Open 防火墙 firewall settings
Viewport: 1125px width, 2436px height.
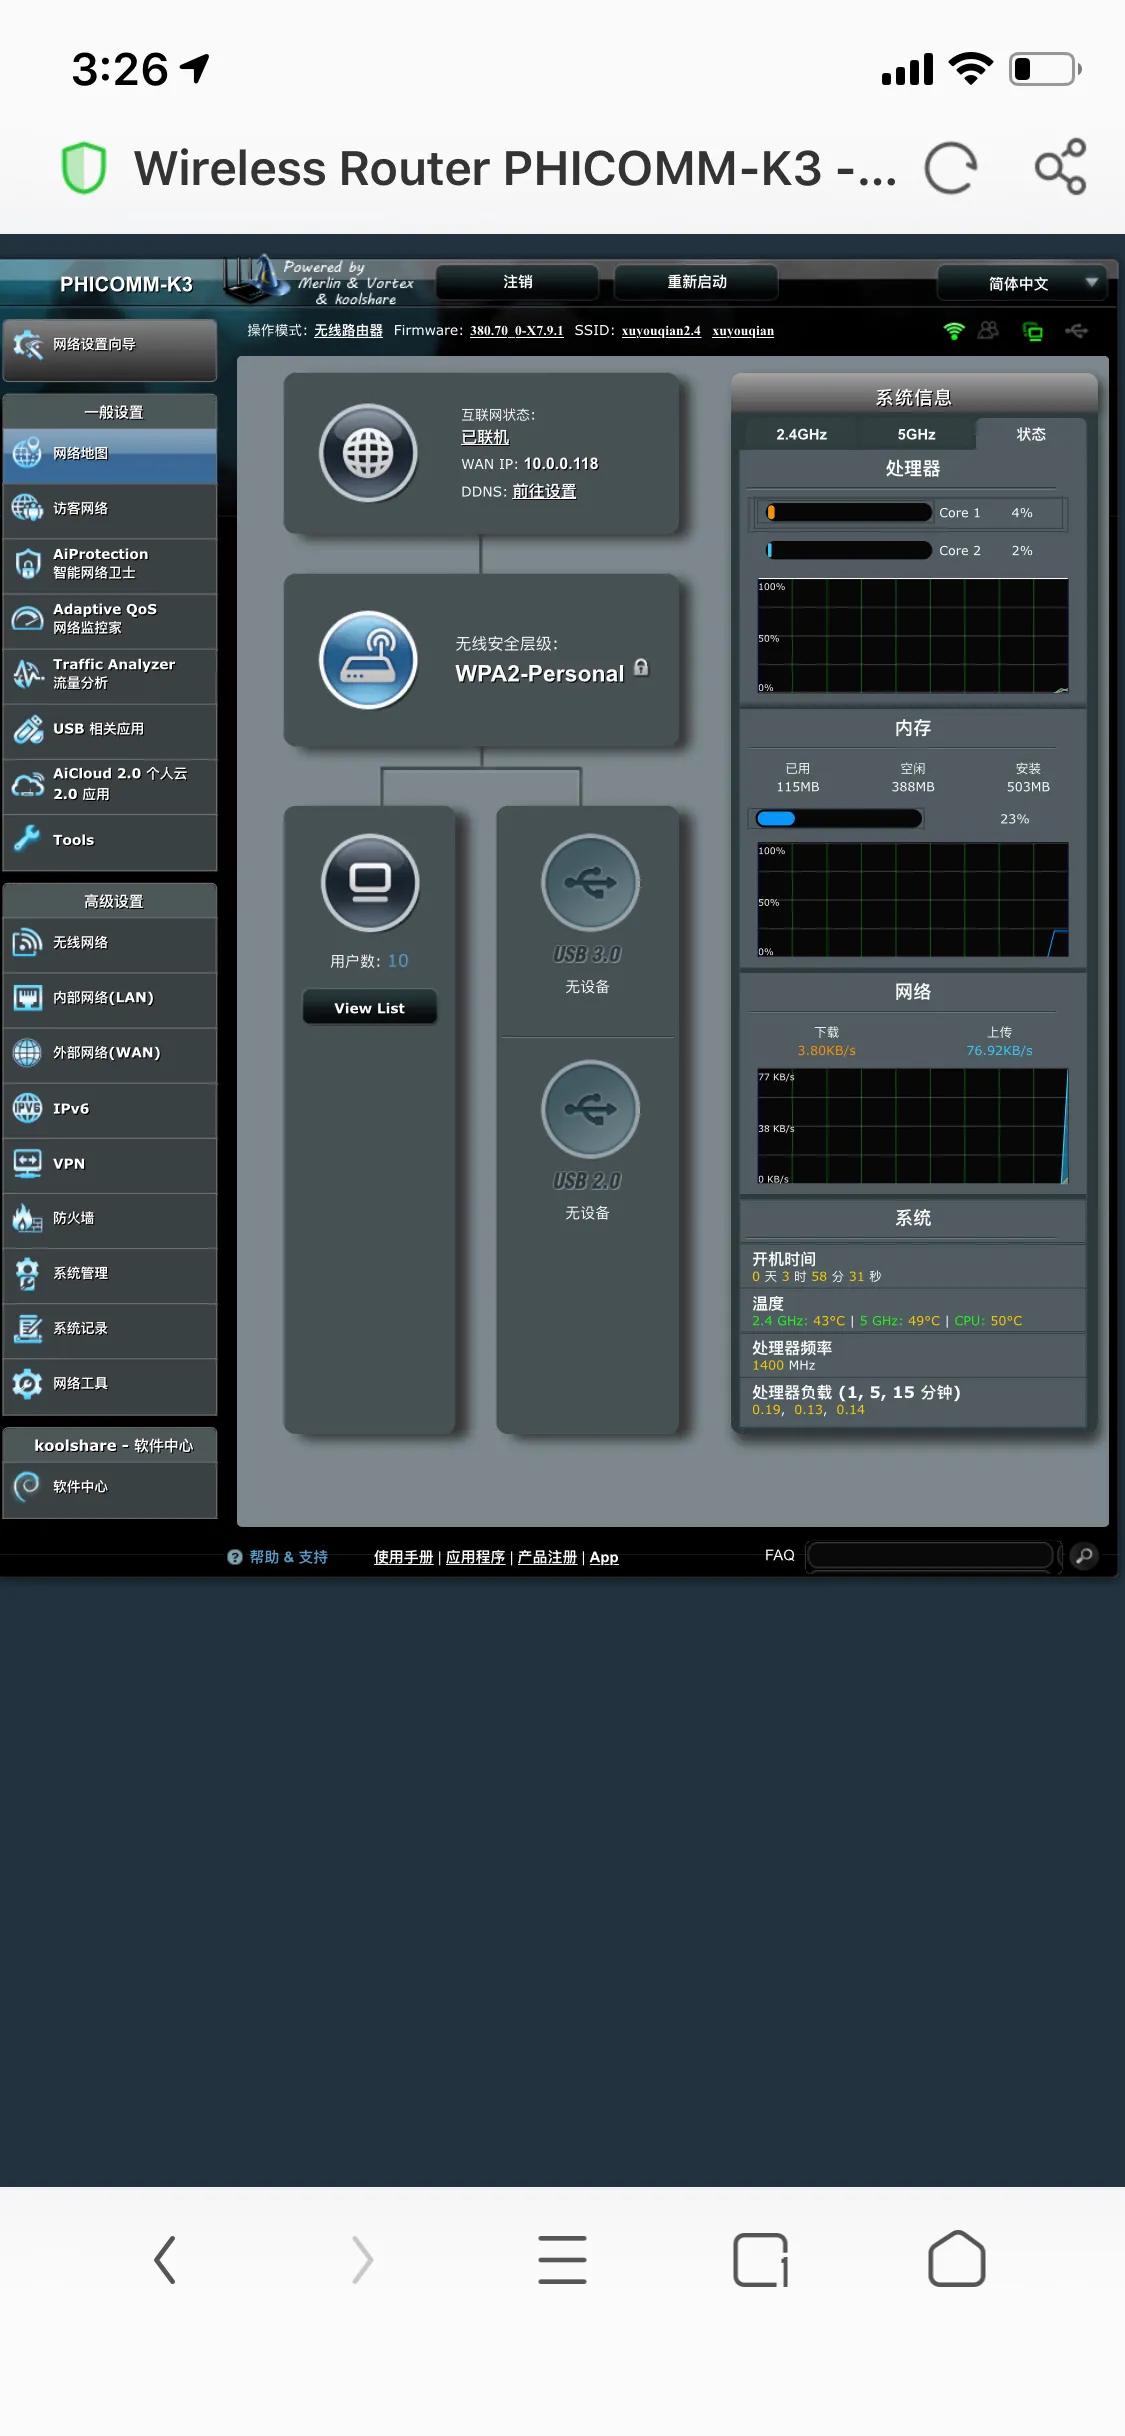(x=110, y=1219)
